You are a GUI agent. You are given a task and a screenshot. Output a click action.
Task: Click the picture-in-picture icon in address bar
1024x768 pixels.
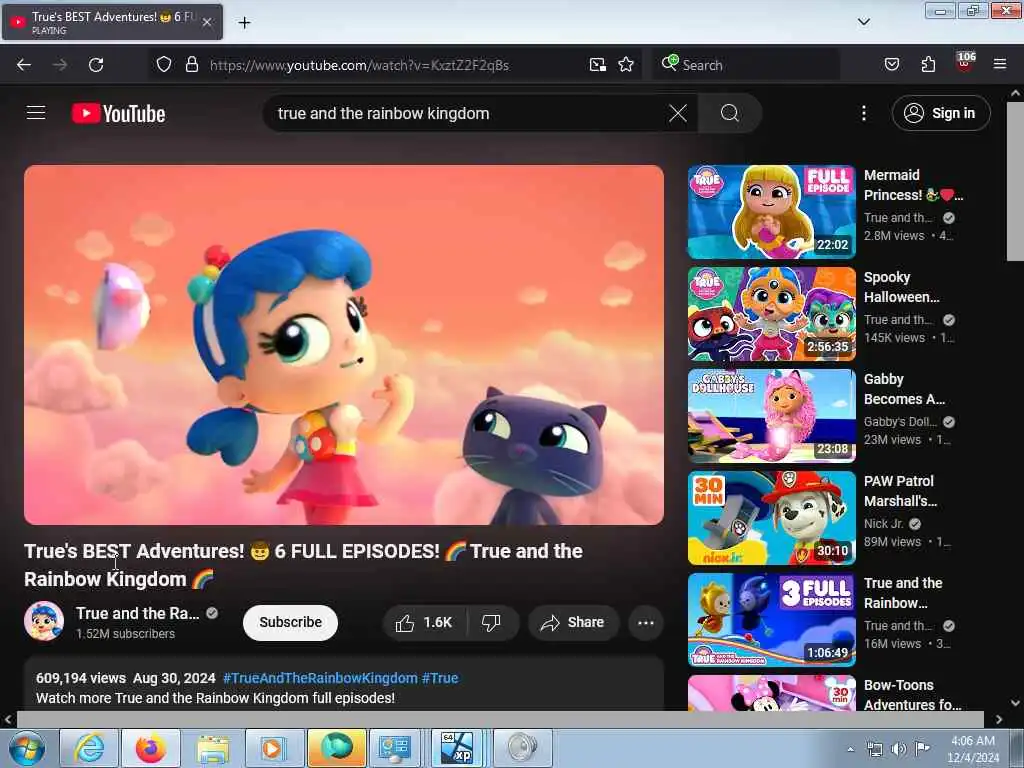click(x=598, y=65)
